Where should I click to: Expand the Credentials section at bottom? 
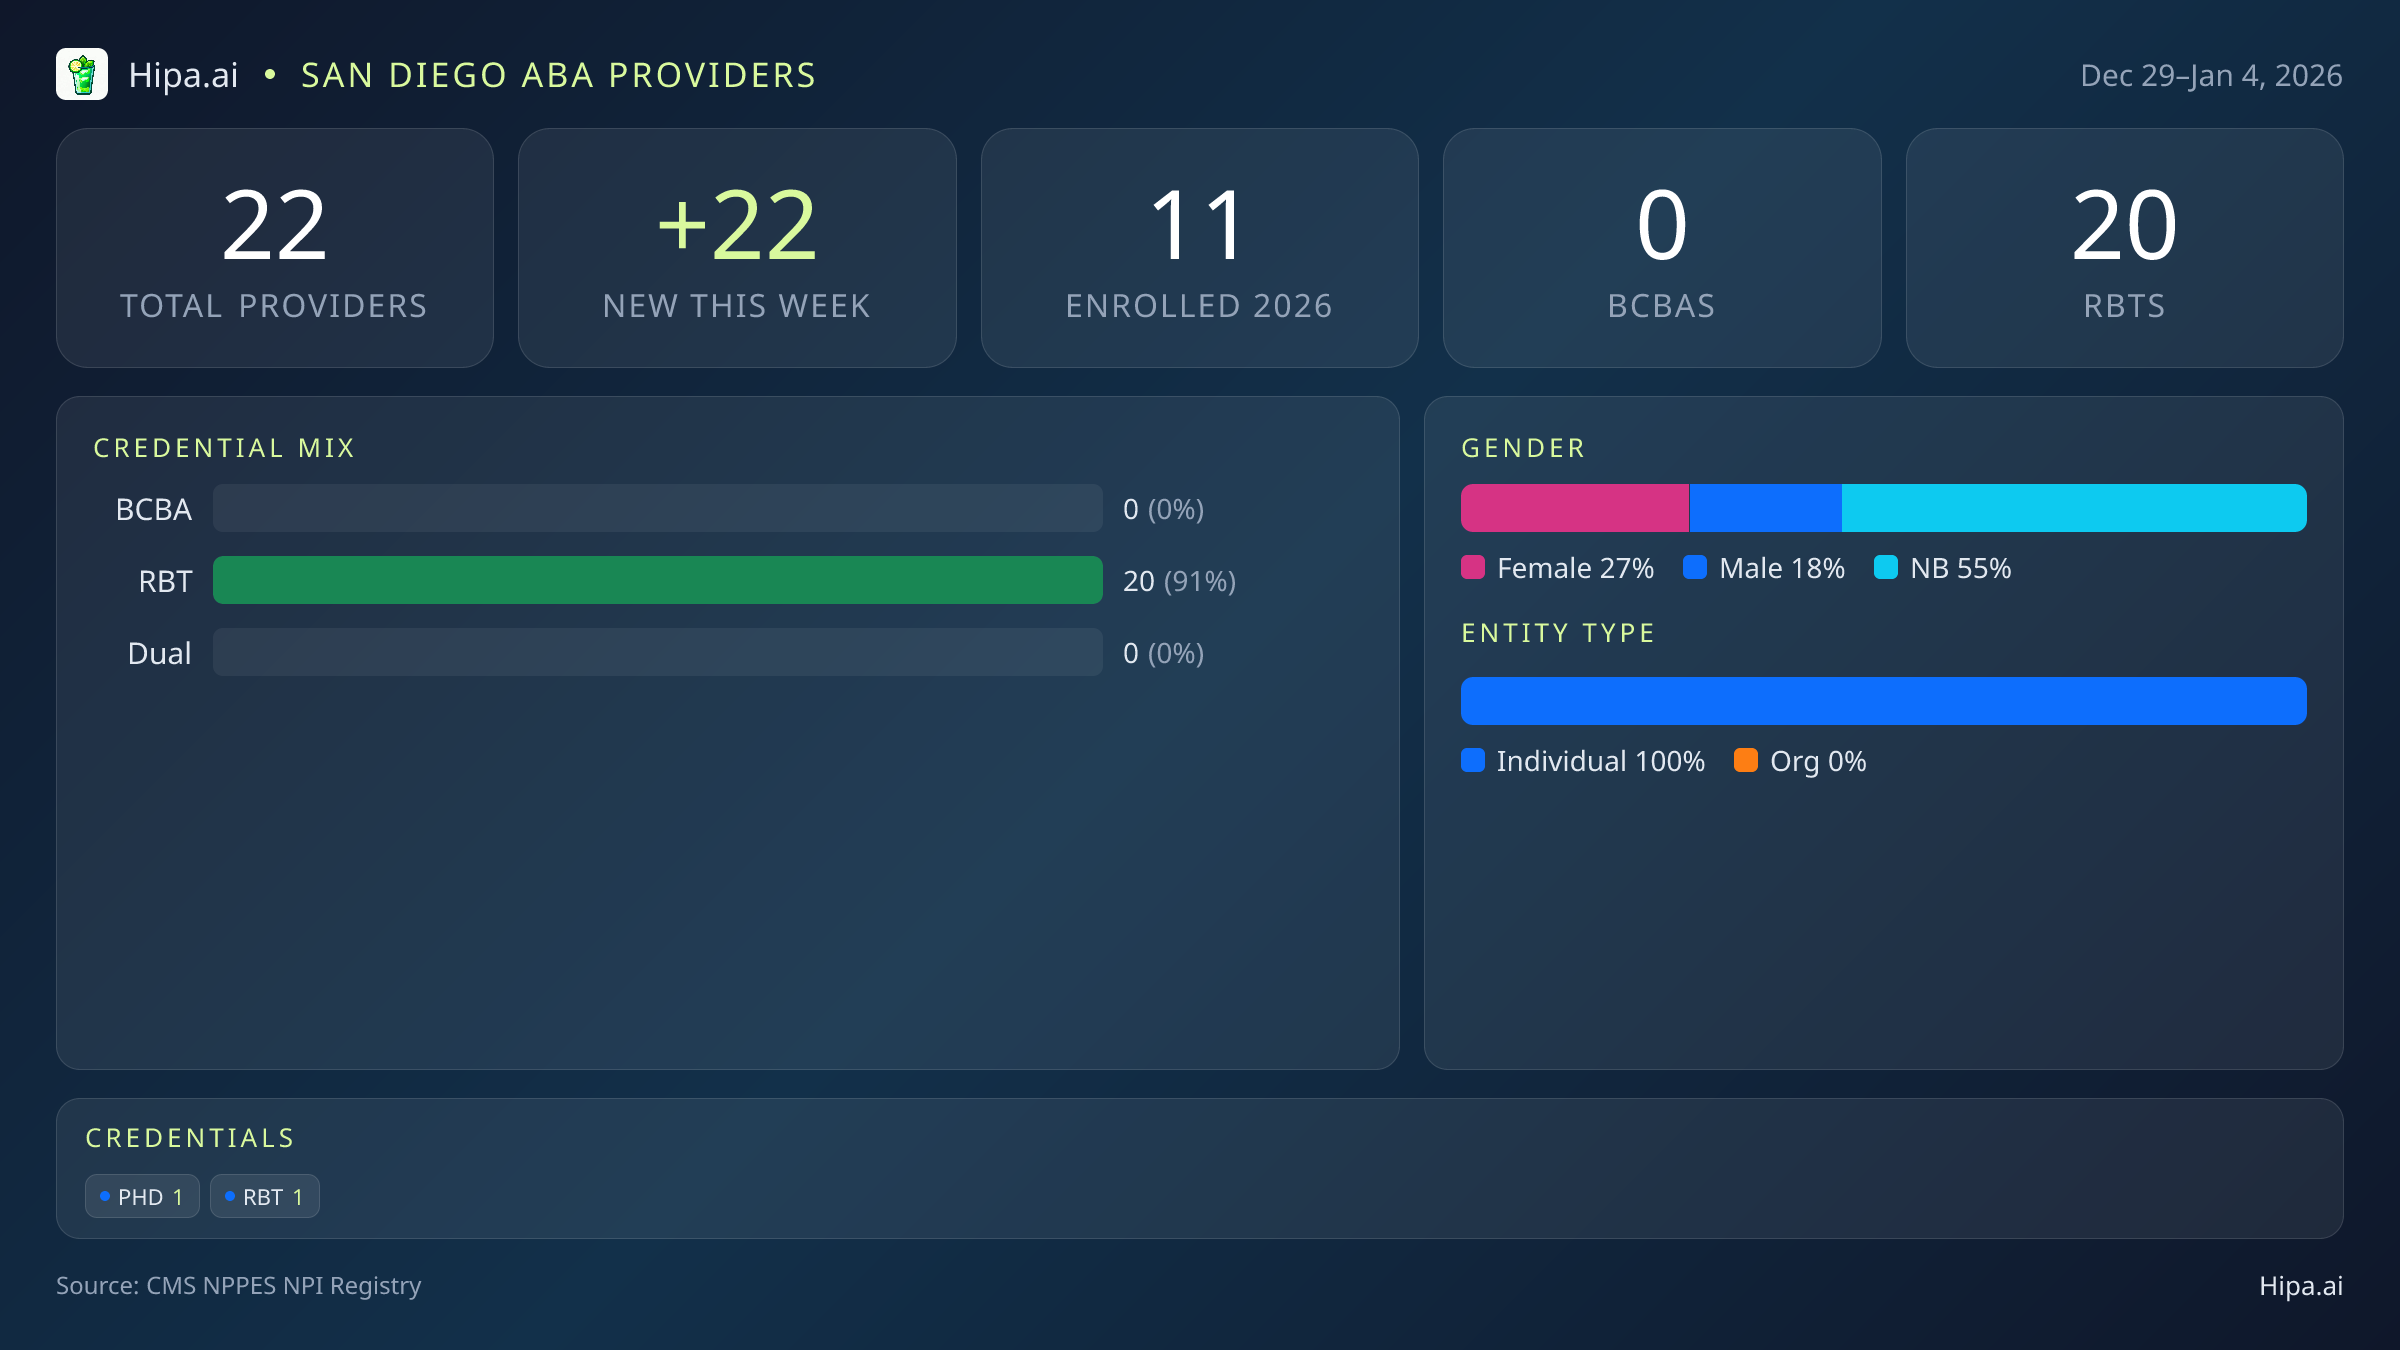coord(190,1137)
